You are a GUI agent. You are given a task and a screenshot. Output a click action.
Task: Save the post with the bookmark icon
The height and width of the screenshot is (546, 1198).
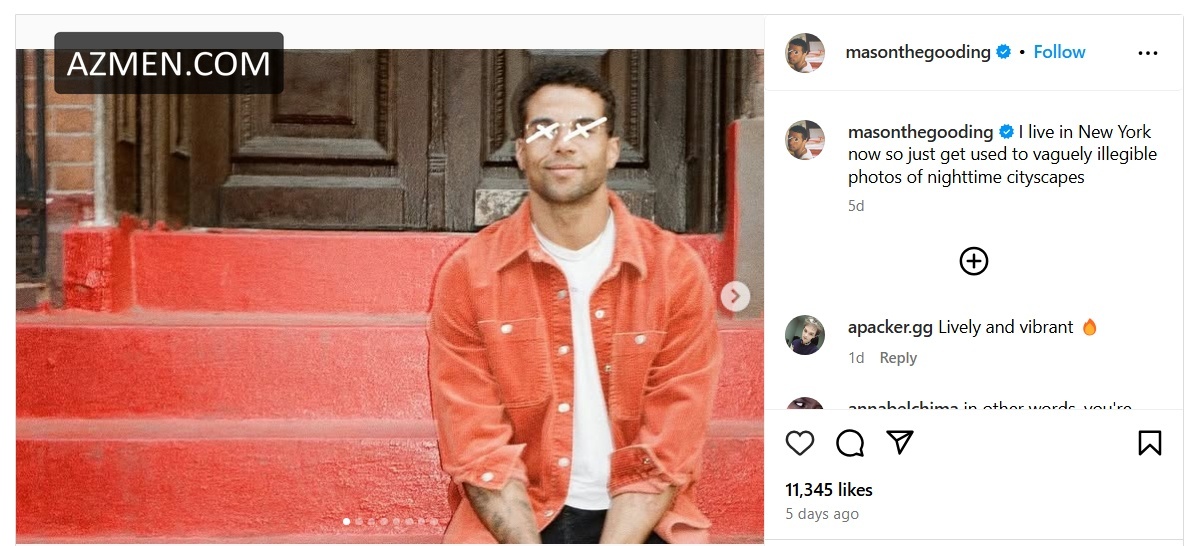(1149, 443)
